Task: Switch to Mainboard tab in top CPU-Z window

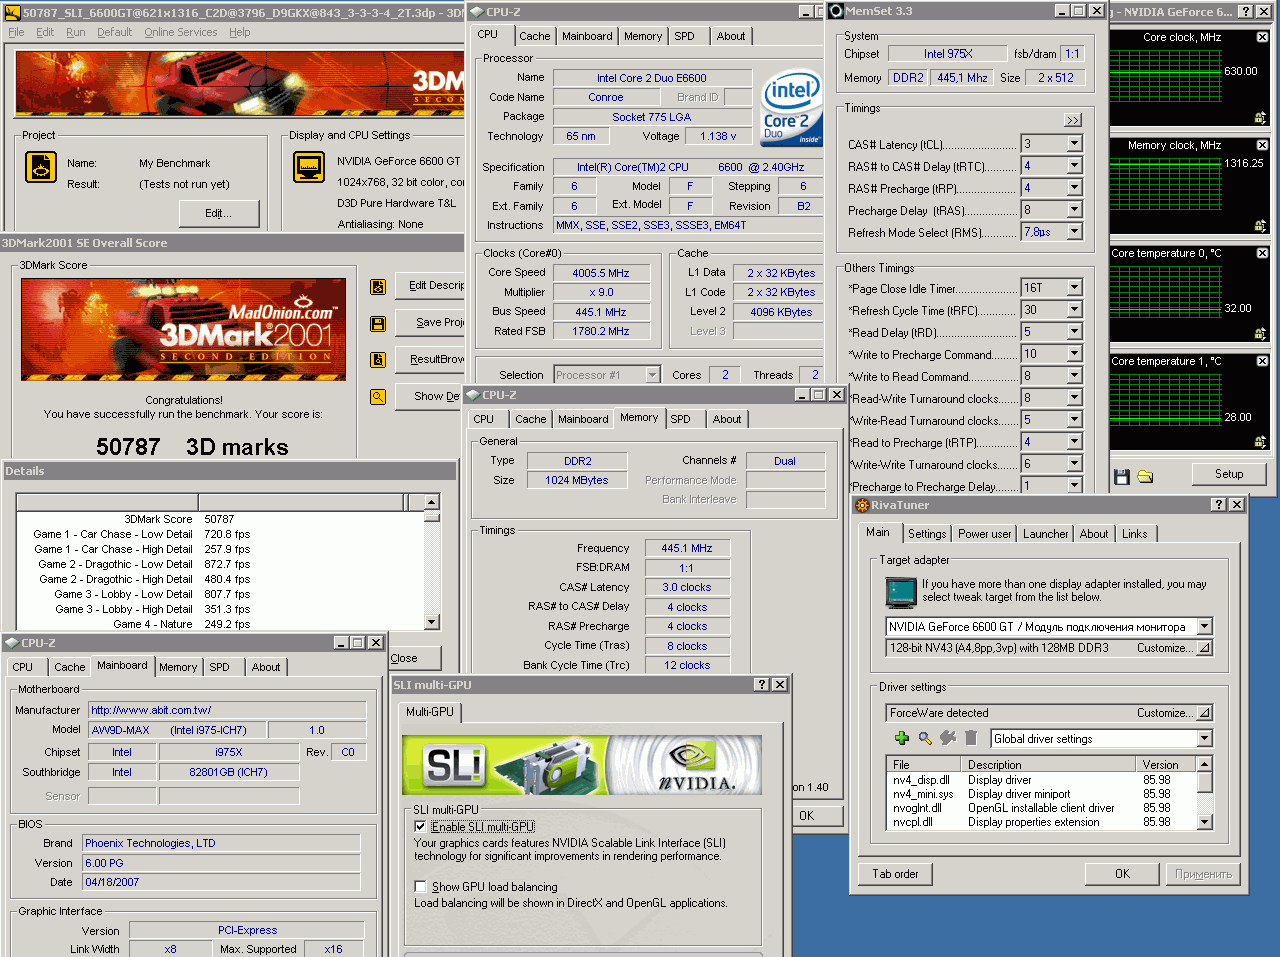Action: pos(587,36)
